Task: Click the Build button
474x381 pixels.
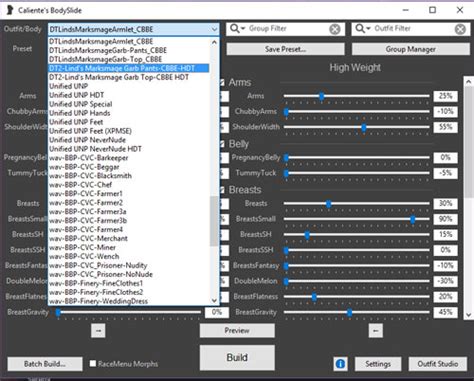Action: coord(237,357)
